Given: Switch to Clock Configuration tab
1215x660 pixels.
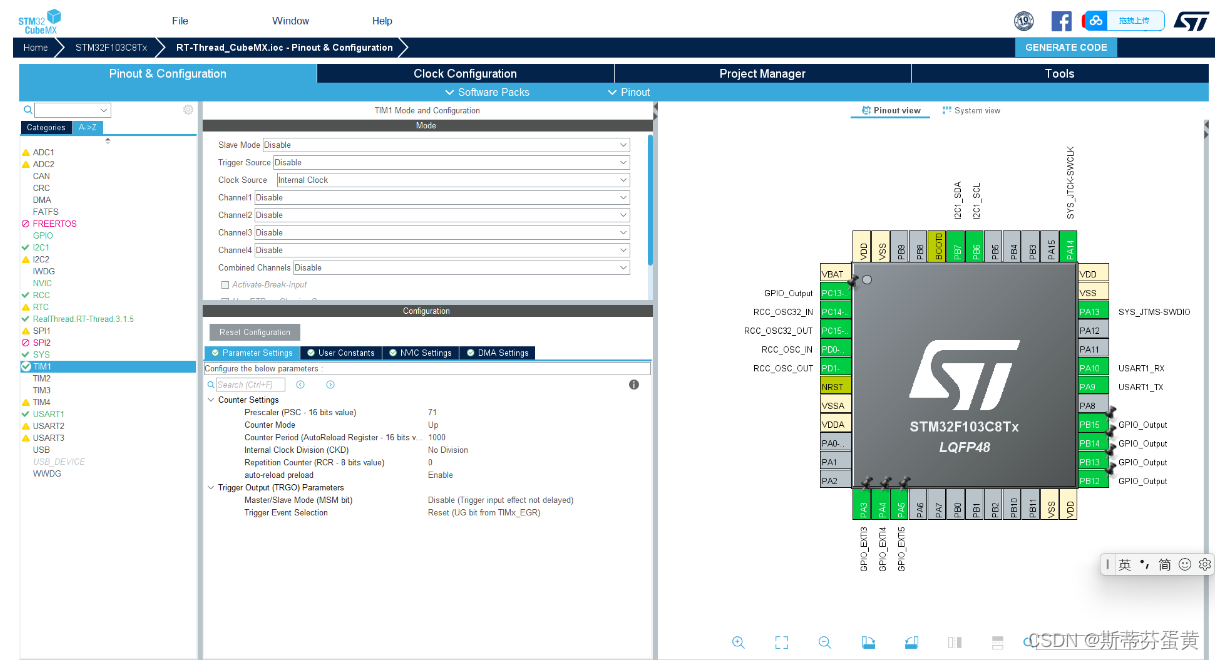Looking at the screenshot, I should 465,73.
